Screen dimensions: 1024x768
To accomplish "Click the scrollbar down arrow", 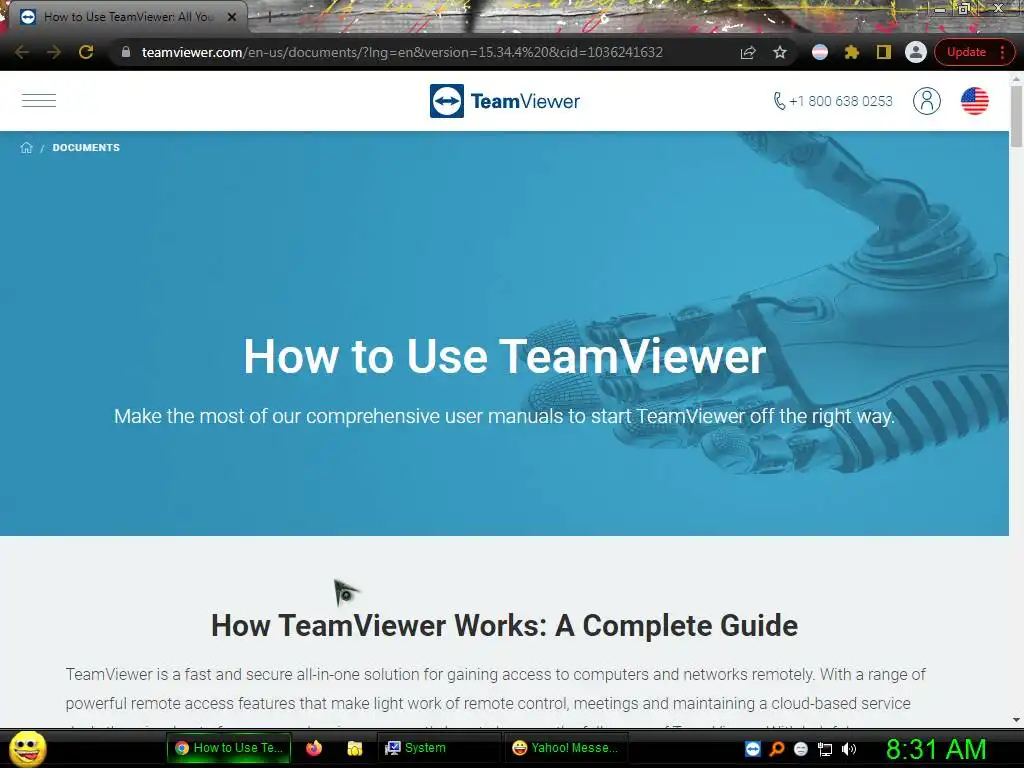I will (1016, 720).
